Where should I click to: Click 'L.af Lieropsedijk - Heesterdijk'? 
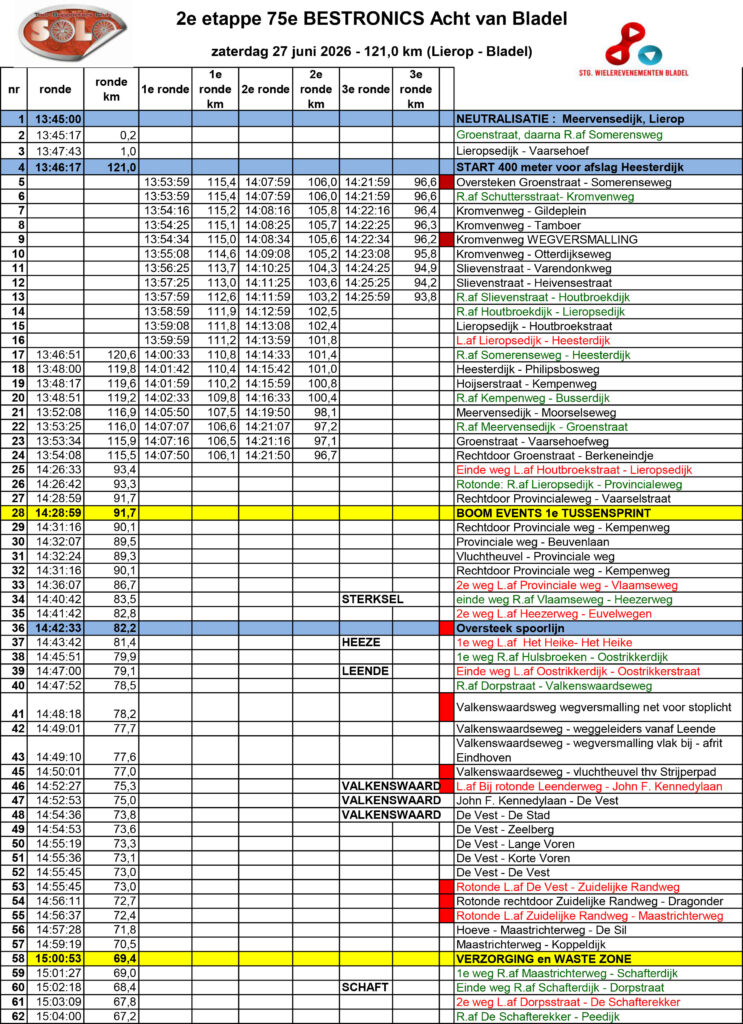pos(533,340)
